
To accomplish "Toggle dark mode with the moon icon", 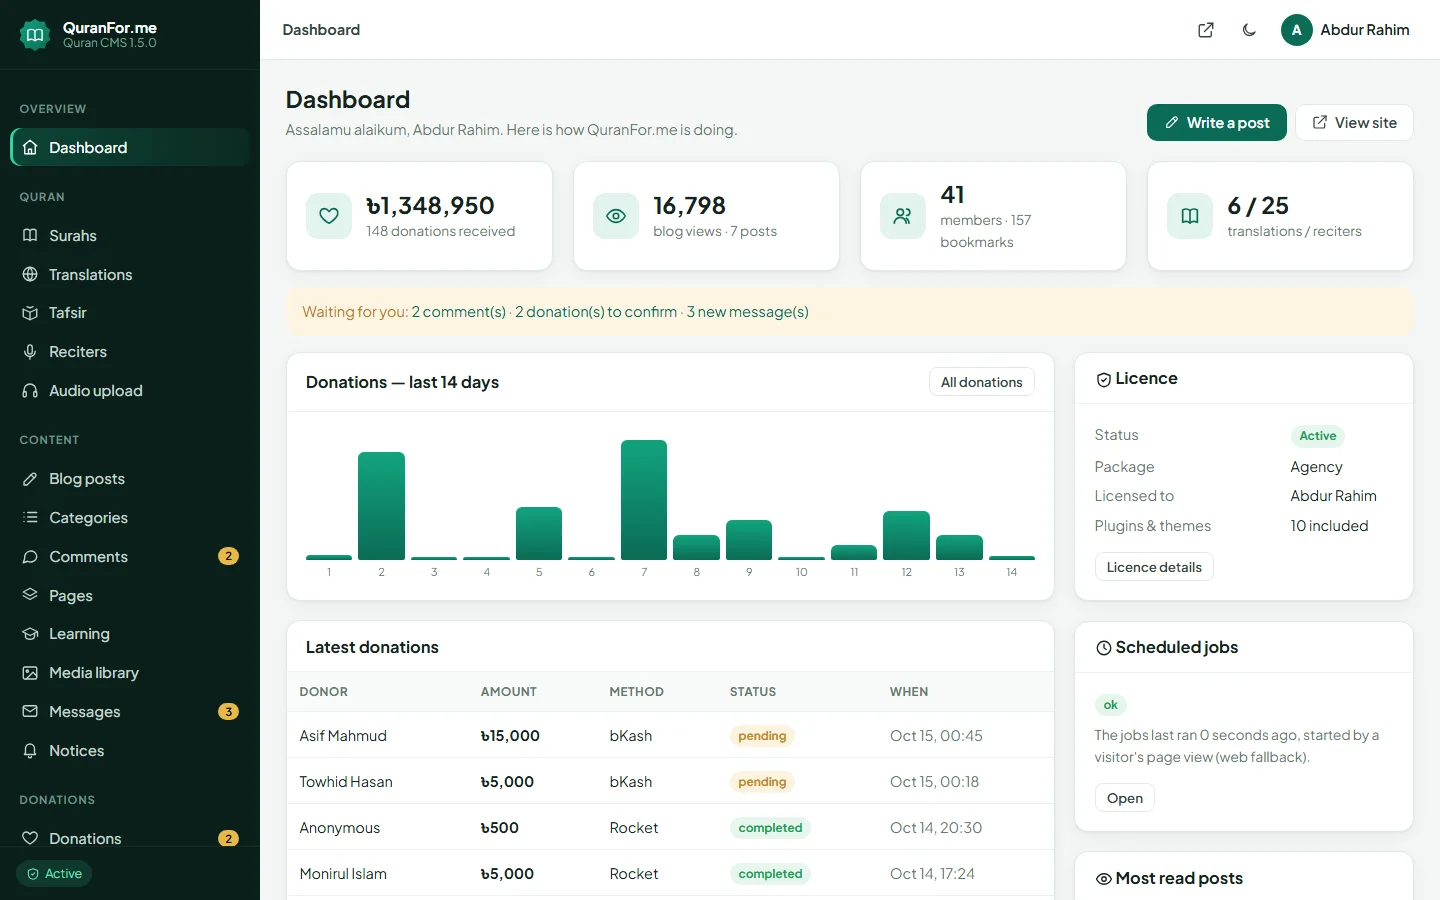I will [x=1249, y=30].
